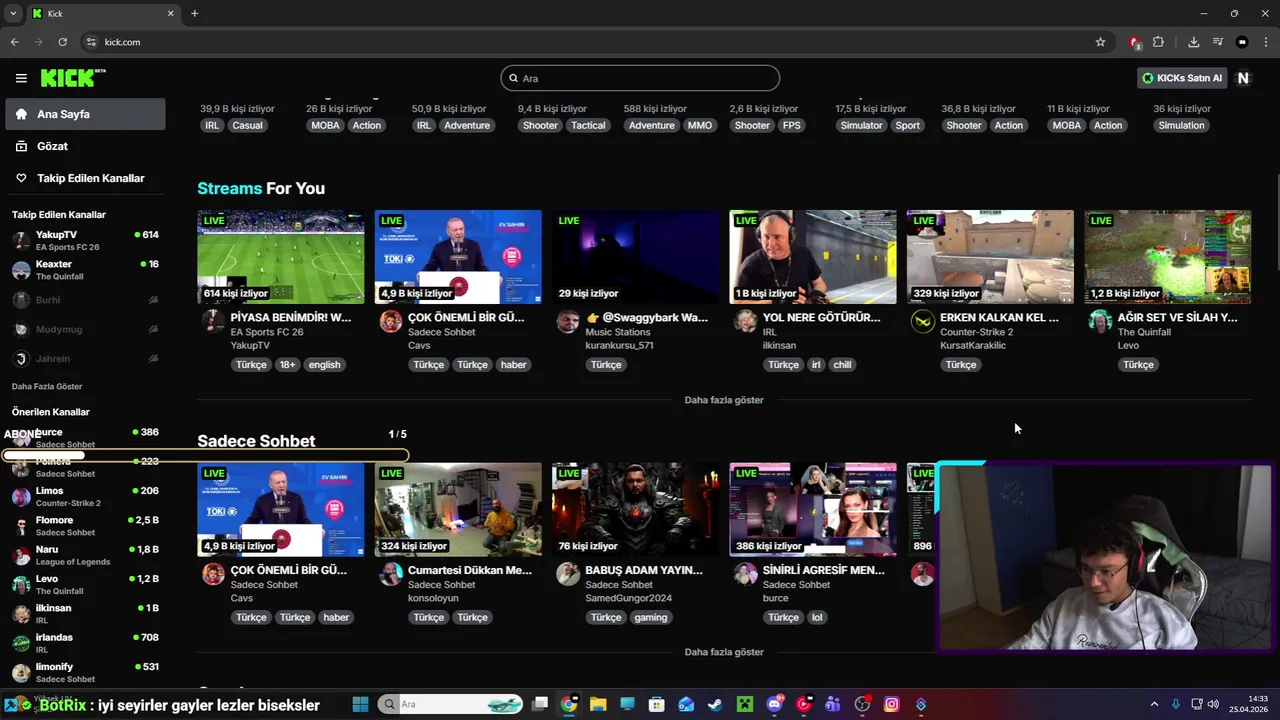This screenshot has height=720, width=1280.
Task: Click the red blocker extension icon
Action: (1134, 42)
